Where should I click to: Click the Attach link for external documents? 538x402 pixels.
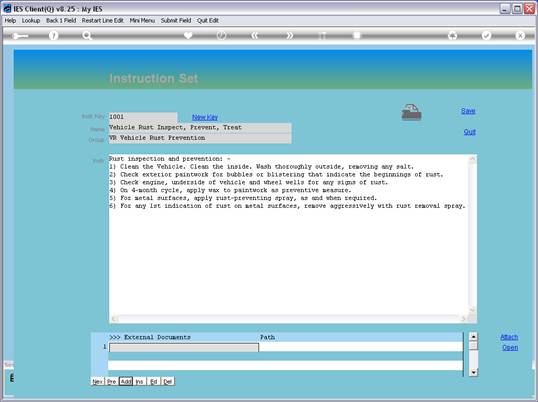pos(509,337)
